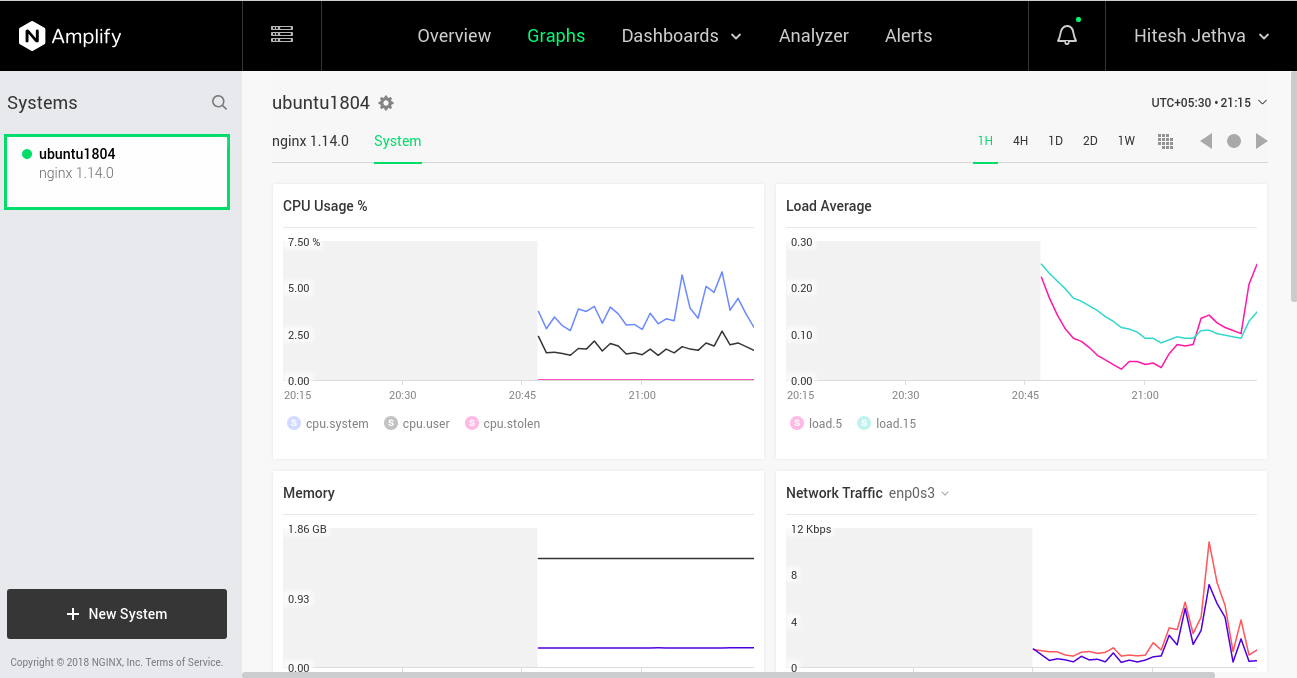Select the ubuntu1804 system entry

click(x=117, y=172)
